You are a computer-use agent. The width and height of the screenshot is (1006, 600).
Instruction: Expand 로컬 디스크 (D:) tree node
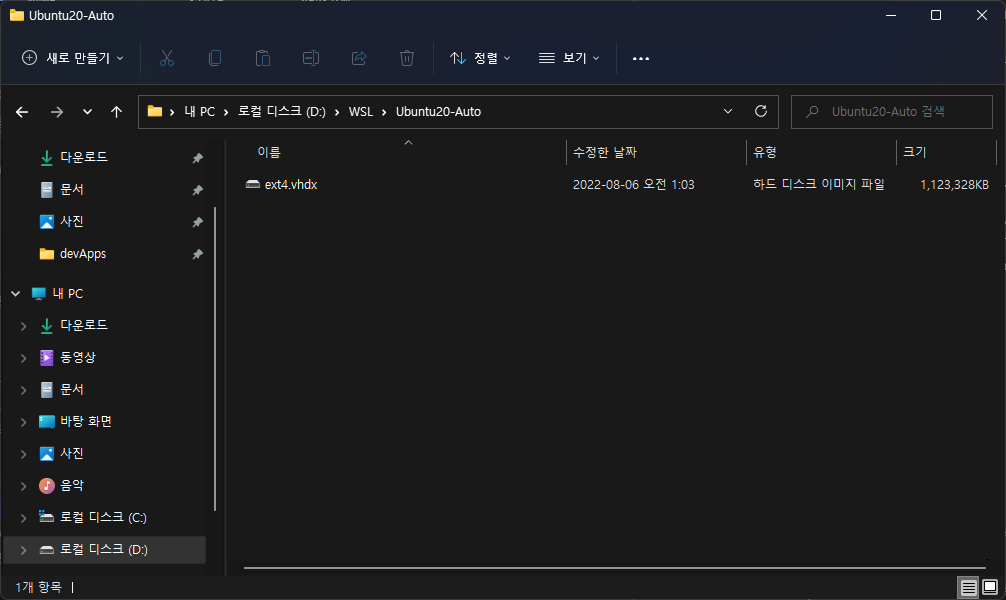[23, 550]
